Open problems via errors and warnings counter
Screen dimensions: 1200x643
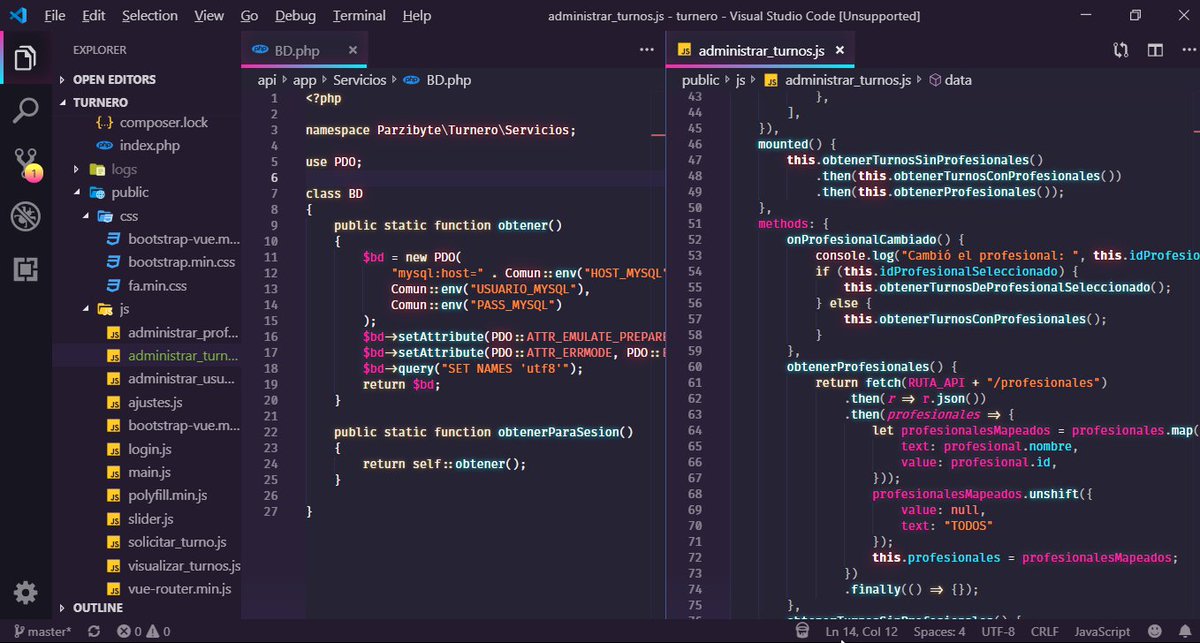pyautogui.click(x=142, y=632)
